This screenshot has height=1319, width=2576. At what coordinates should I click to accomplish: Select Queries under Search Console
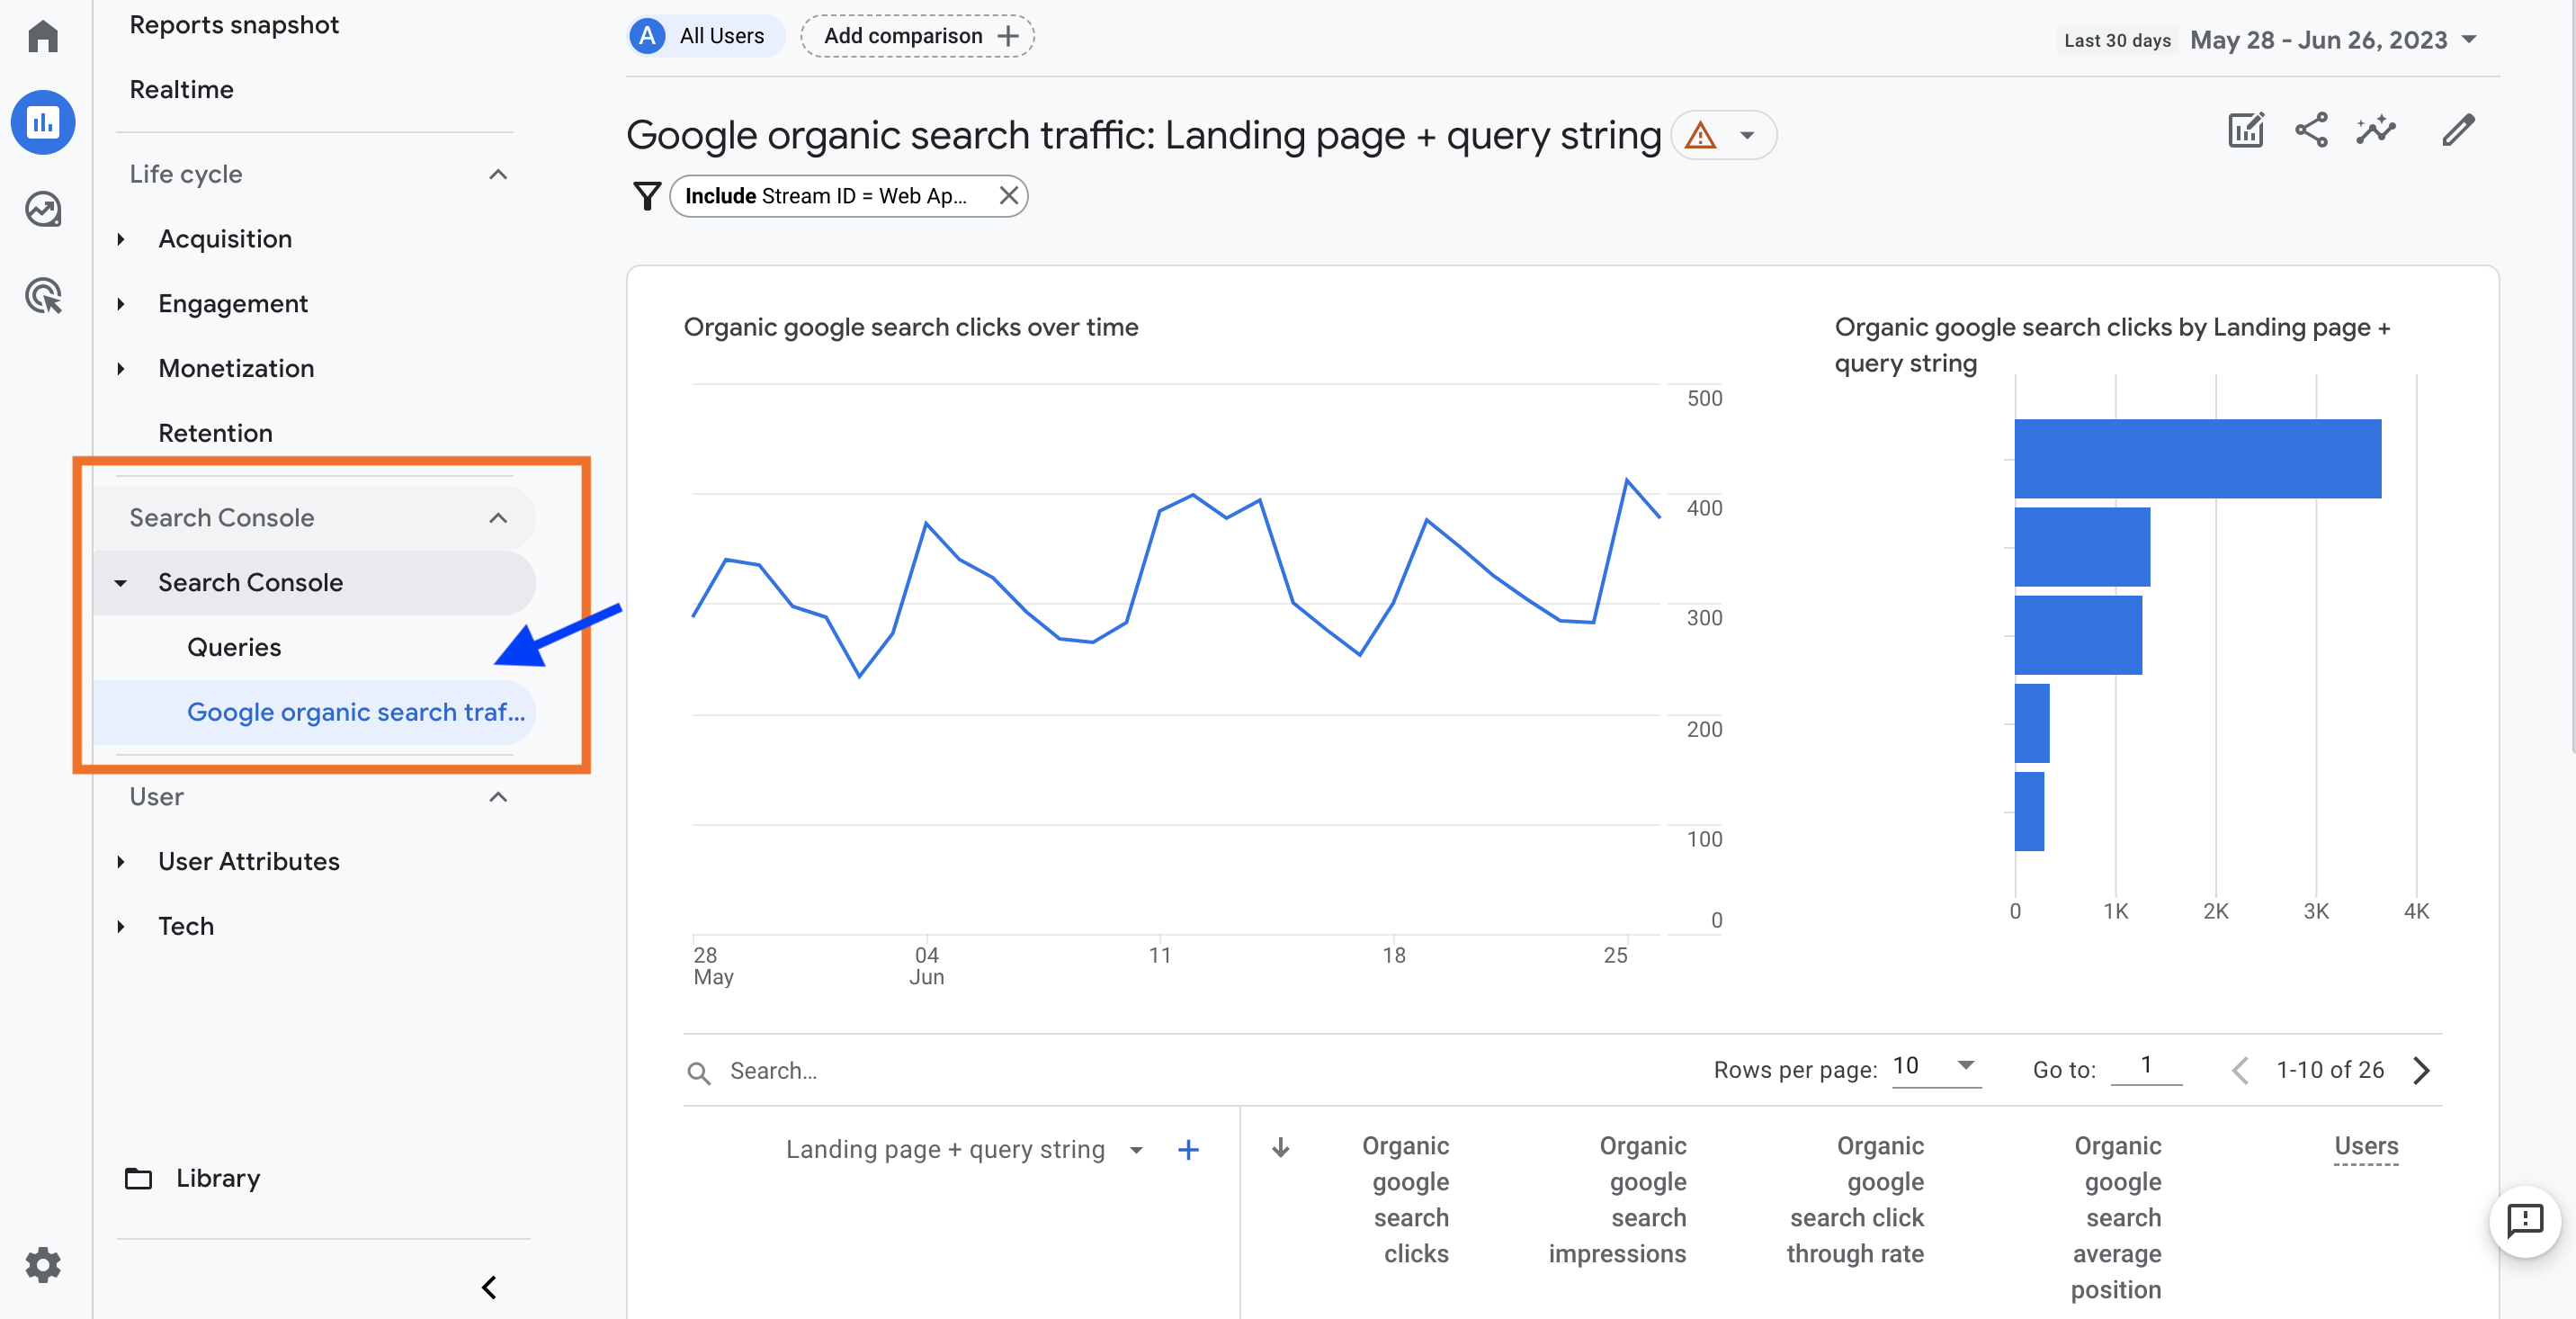234,646
